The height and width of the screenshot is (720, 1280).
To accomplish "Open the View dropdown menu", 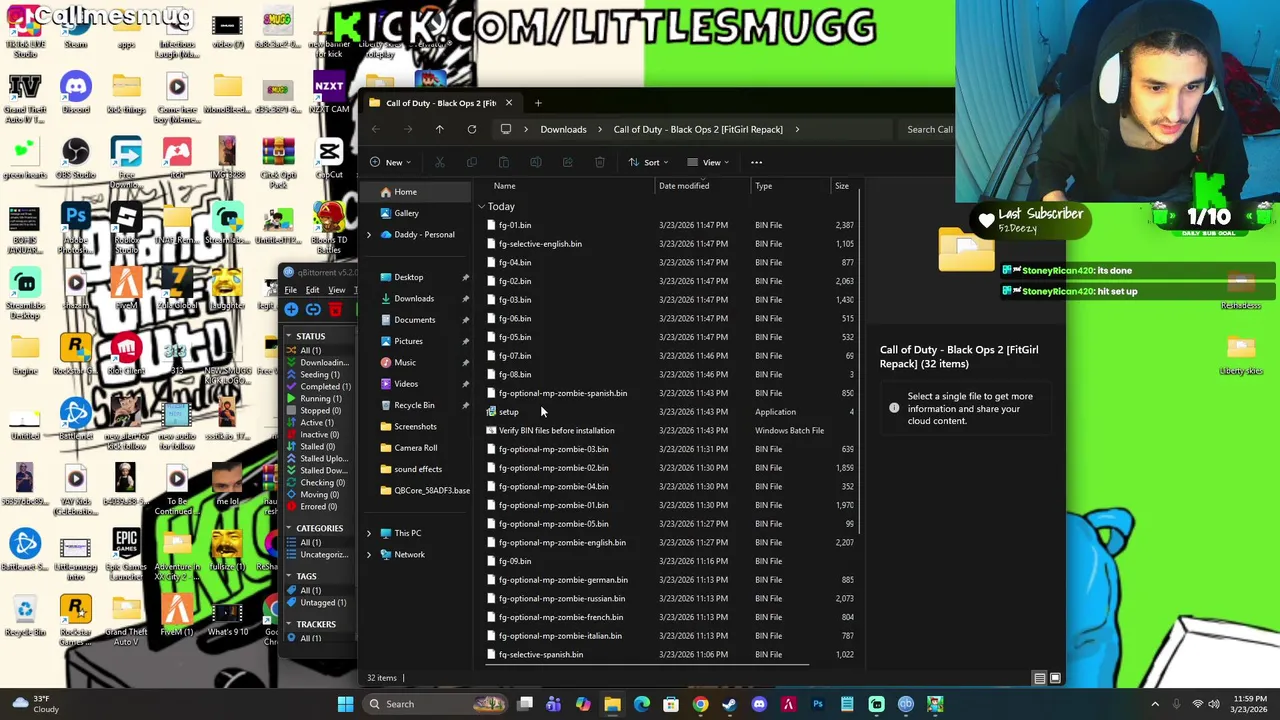I will click(708, 162).
